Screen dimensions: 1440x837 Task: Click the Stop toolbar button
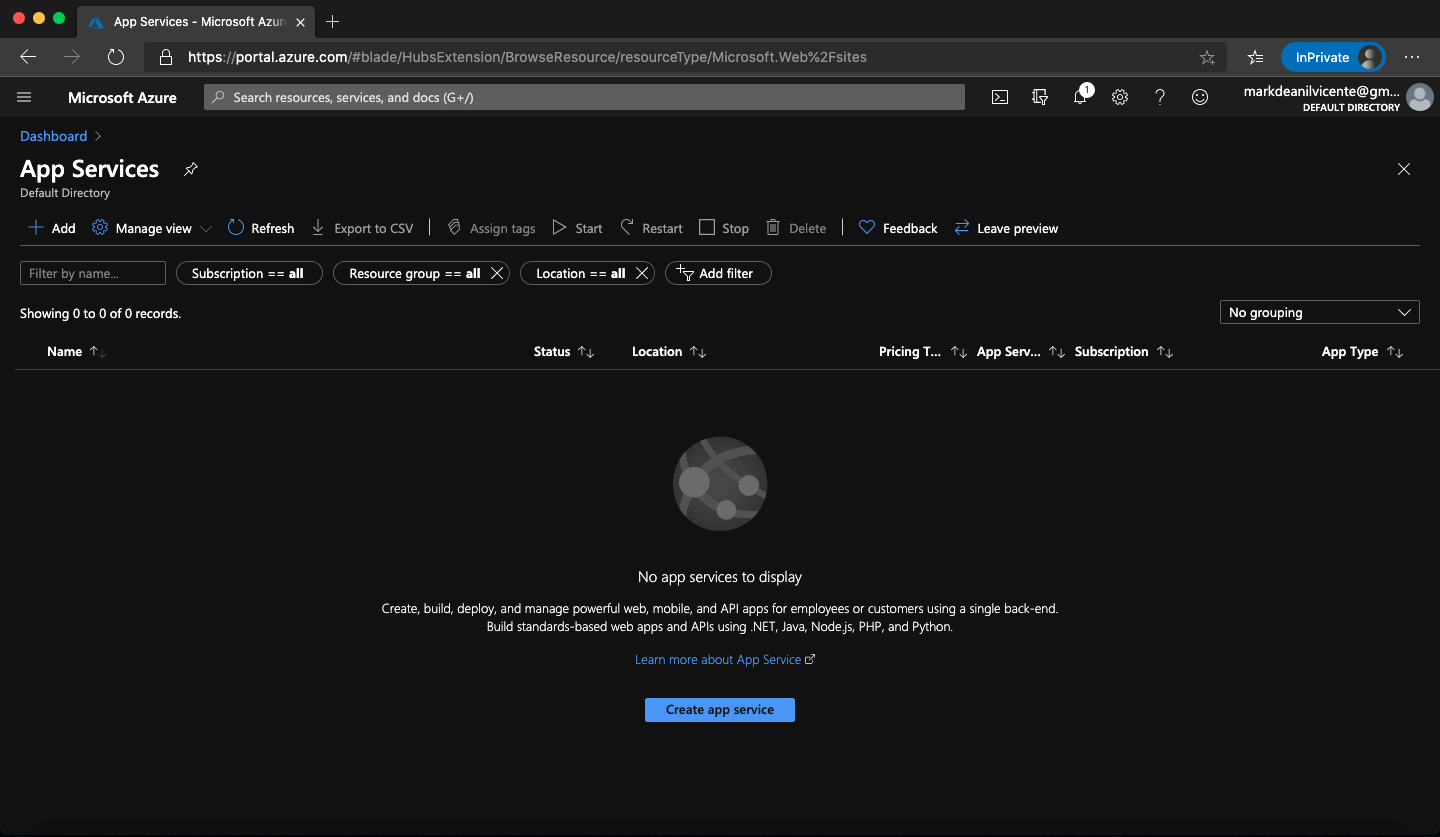pos(724,228)
